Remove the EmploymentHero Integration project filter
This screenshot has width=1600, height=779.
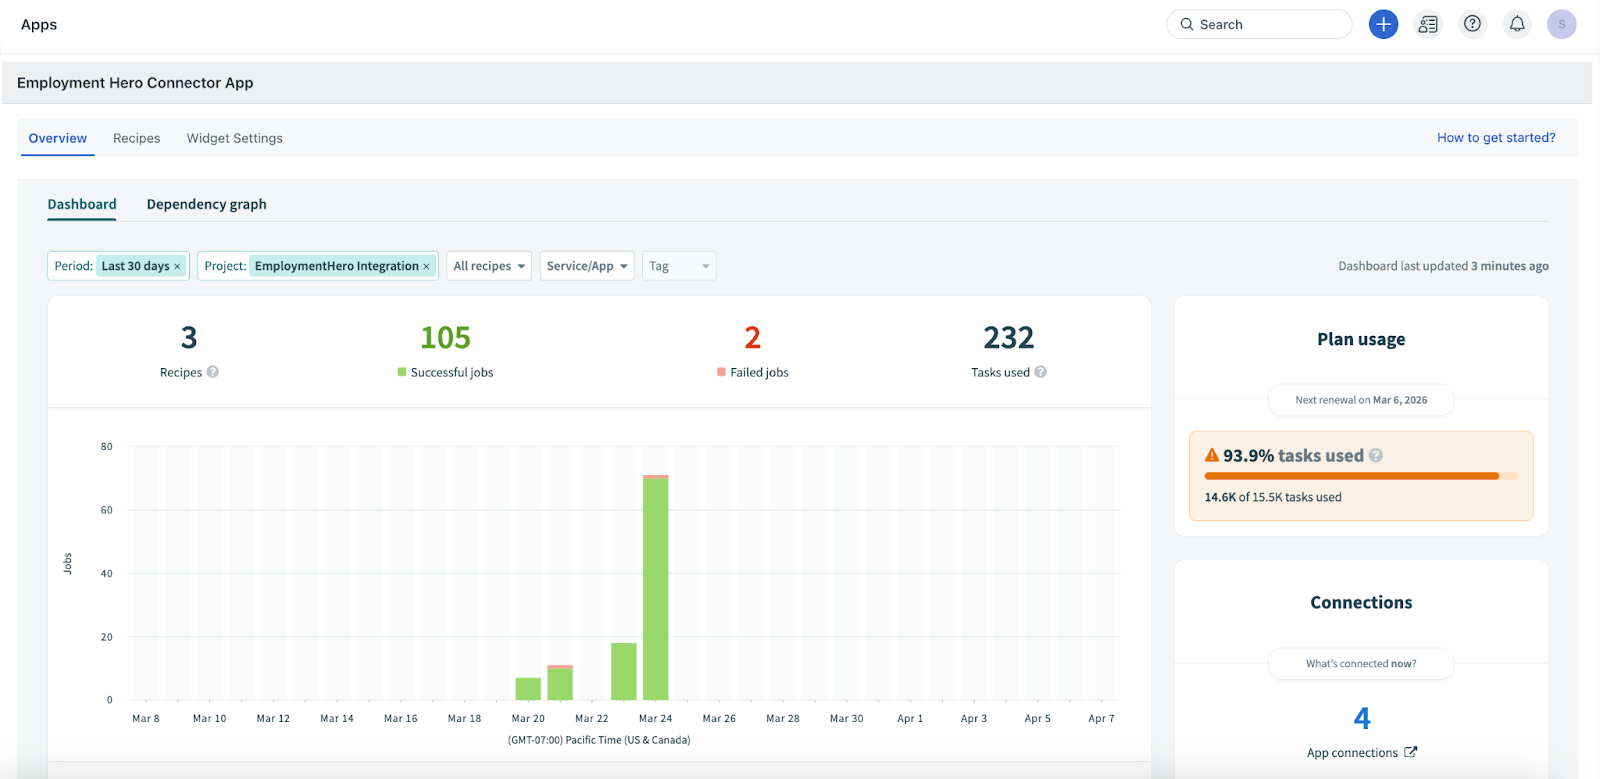[x=426, y=267]
